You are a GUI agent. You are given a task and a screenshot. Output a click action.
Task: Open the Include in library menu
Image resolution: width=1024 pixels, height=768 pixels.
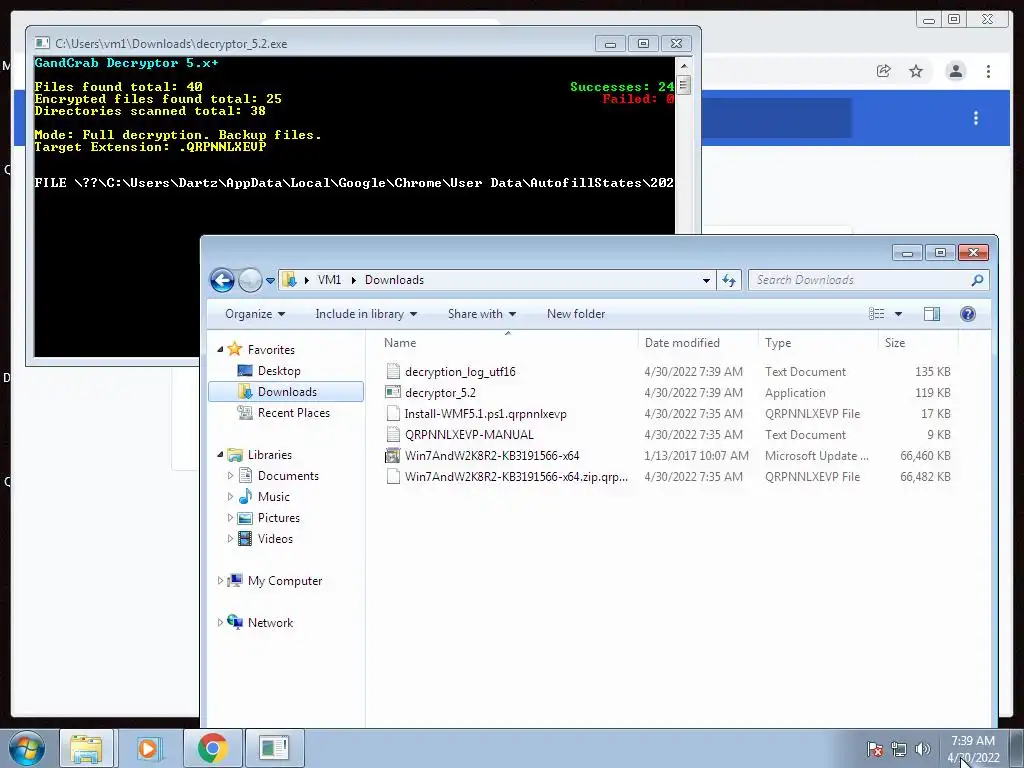(366, 314)
